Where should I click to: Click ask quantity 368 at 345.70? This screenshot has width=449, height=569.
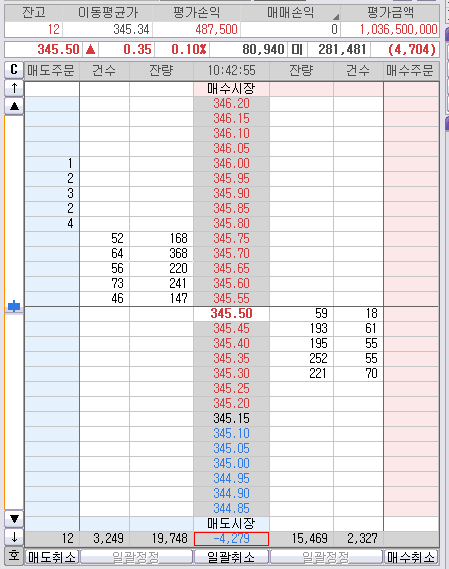[x=162, y=253]
